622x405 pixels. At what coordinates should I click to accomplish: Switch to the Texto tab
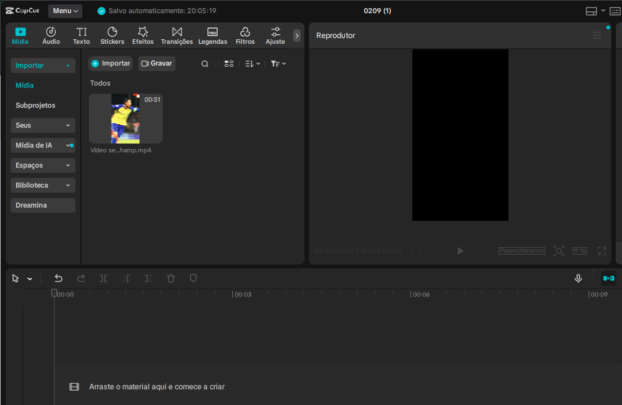coord(81,36)
